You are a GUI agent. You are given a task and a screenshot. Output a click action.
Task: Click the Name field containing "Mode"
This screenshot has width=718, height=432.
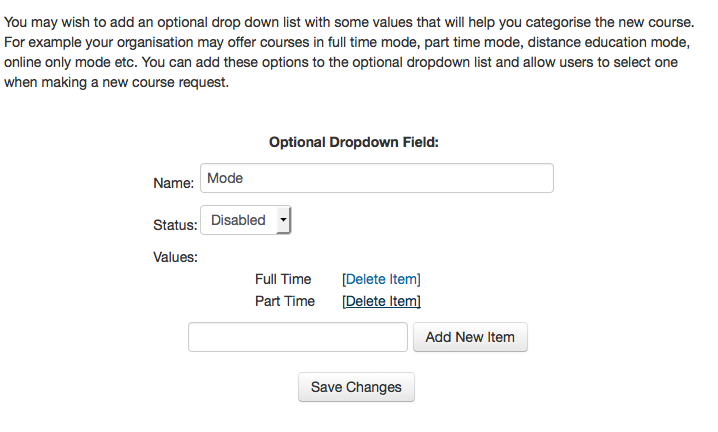point(376,178)
